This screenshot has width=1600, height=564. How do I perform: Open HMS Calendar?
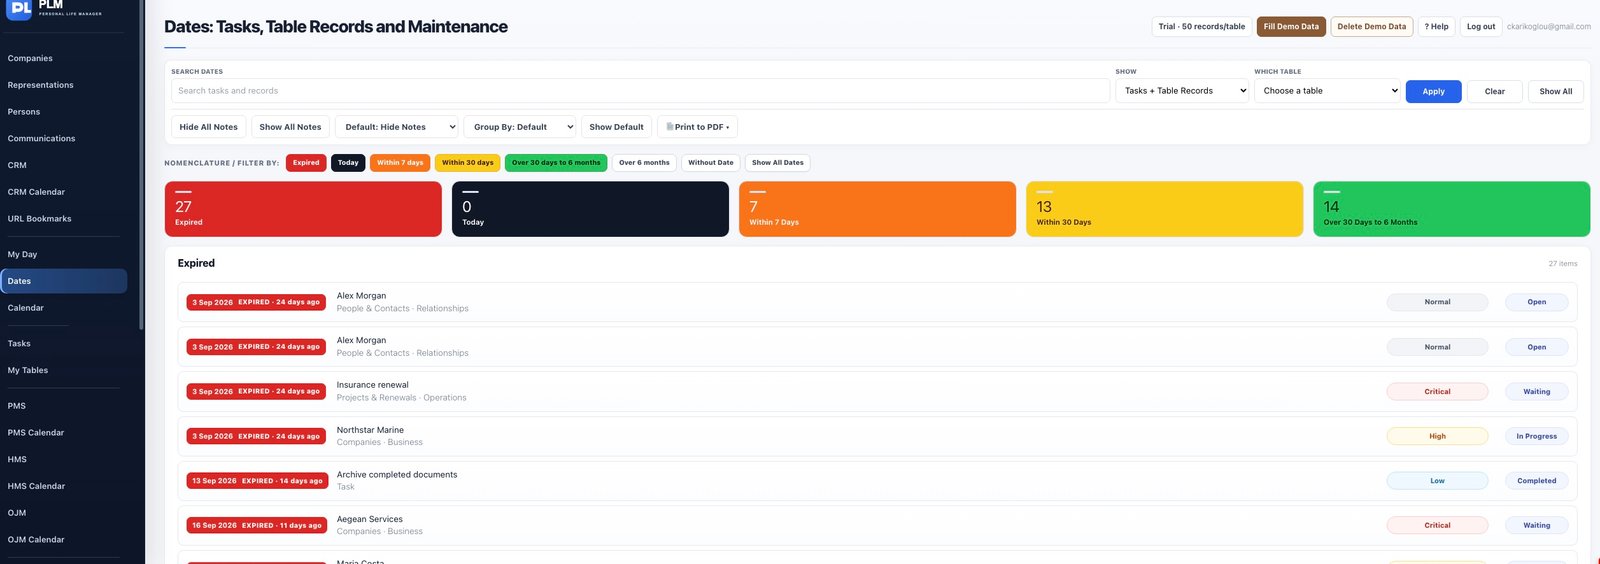click(36, 486)
